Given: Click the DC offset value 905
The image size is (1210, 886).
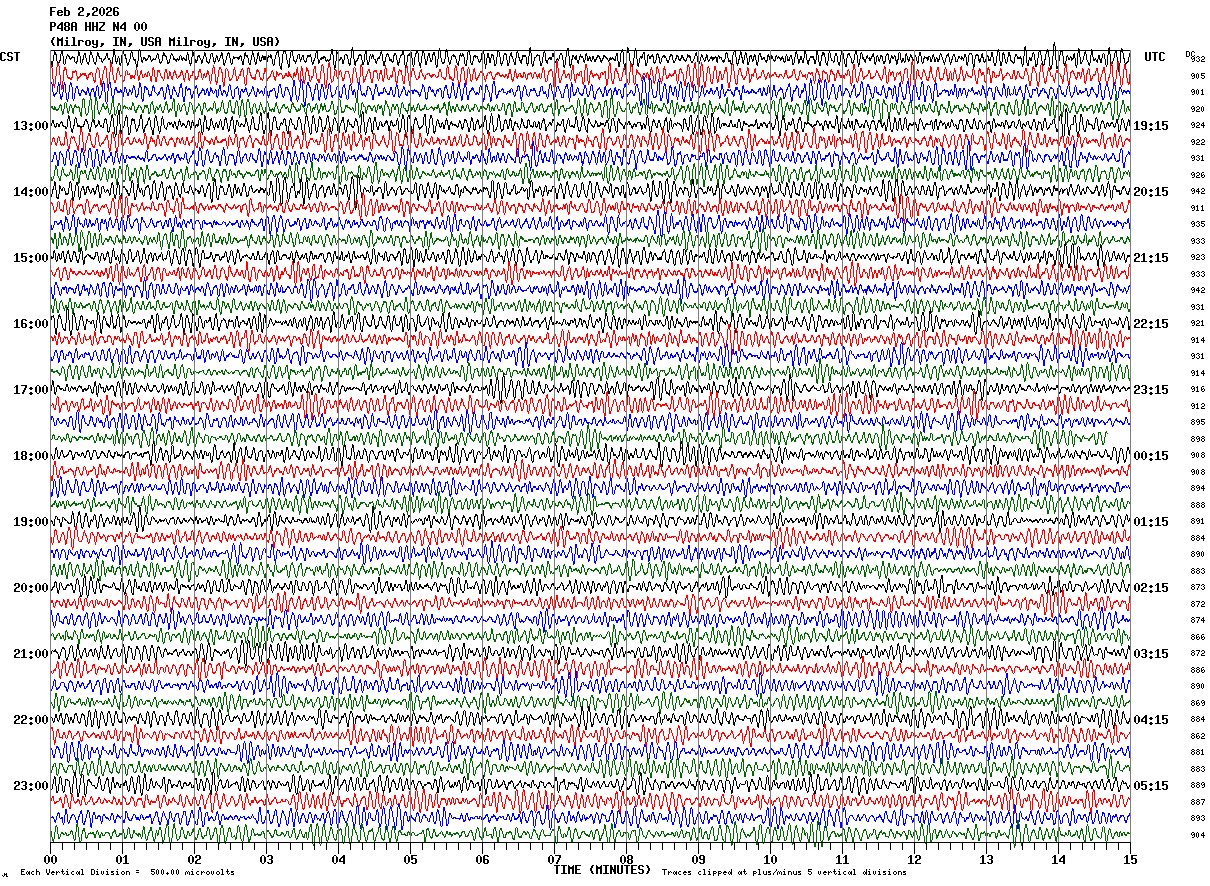Looking at the screenshot, I should click(1197, 76).
